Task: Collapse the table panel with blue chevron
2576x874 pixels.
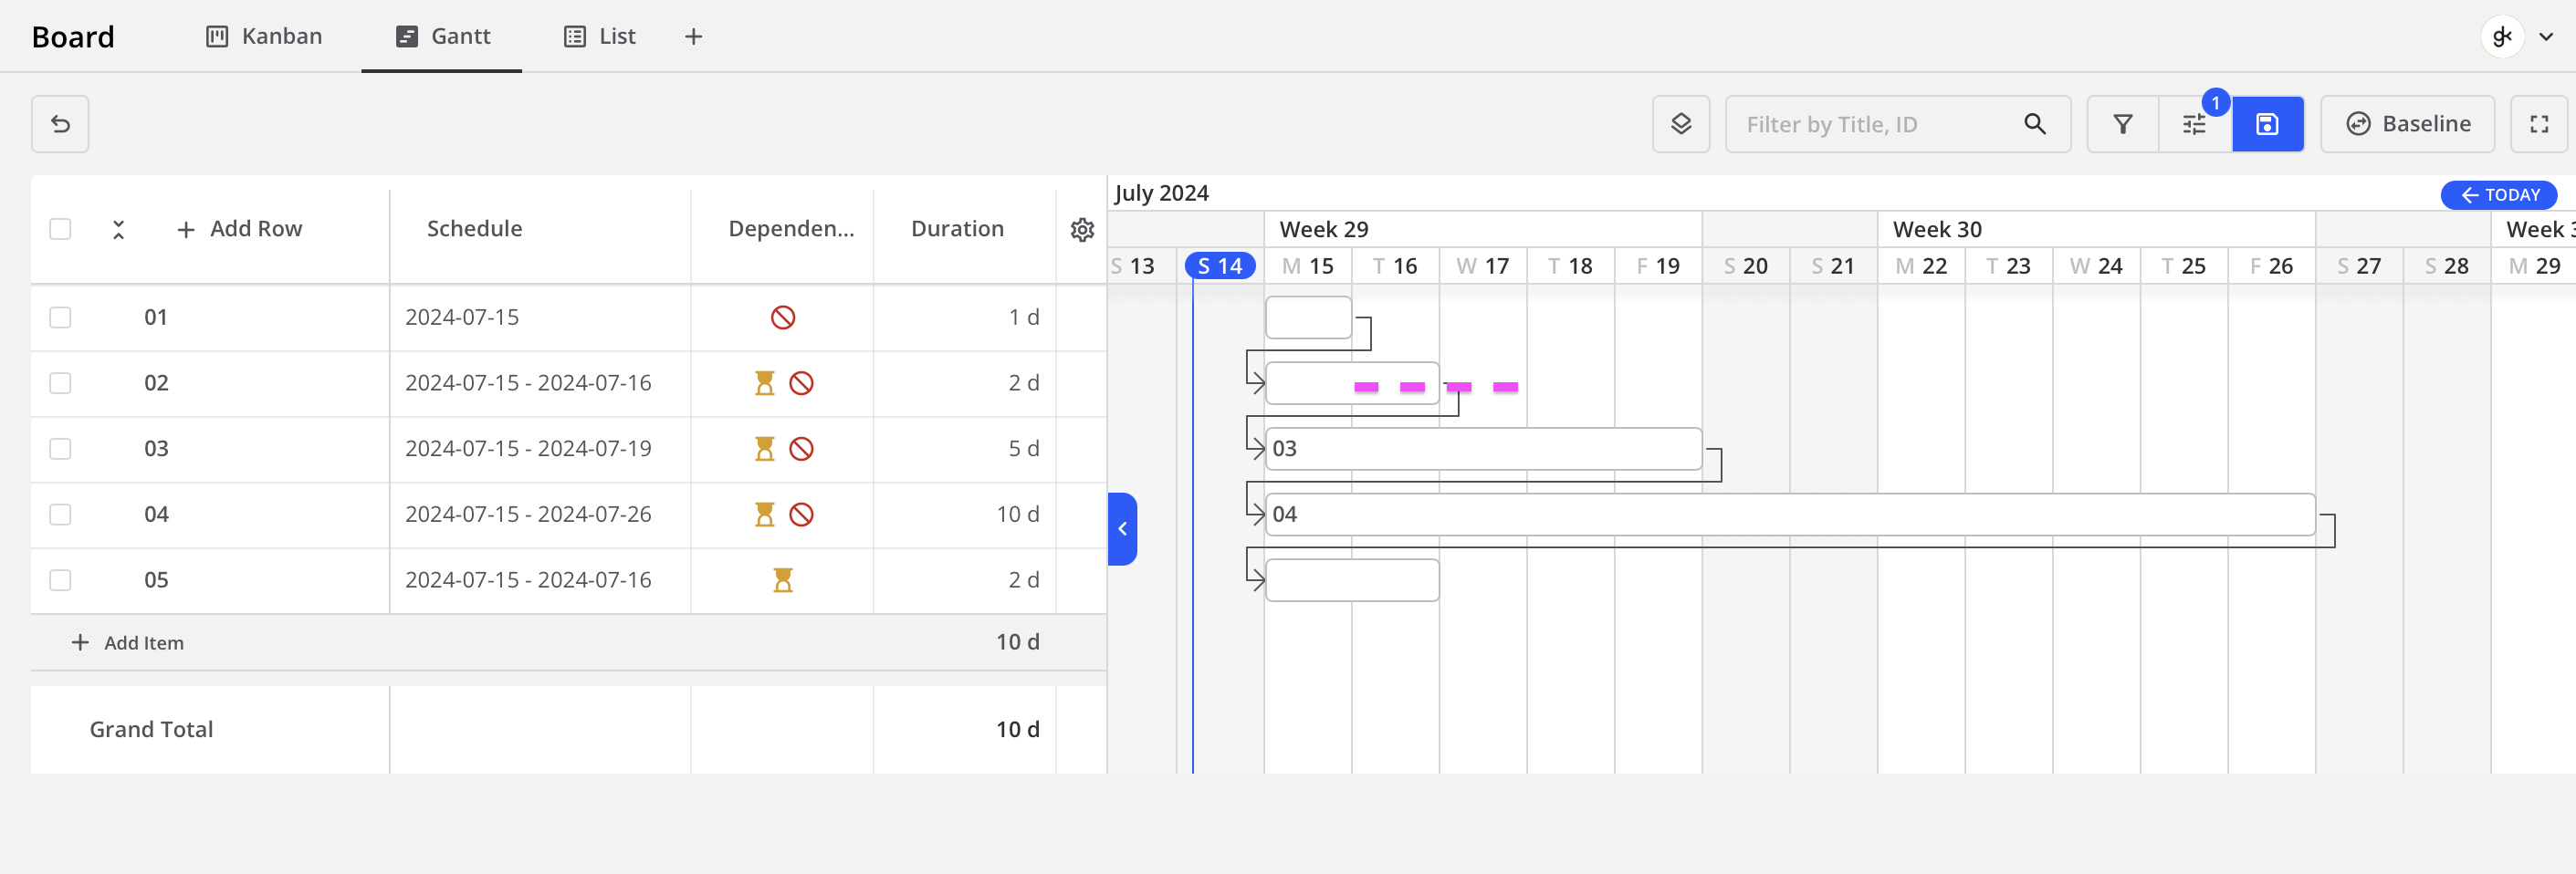Action: pyautogui.click(x=1122, y=529)
